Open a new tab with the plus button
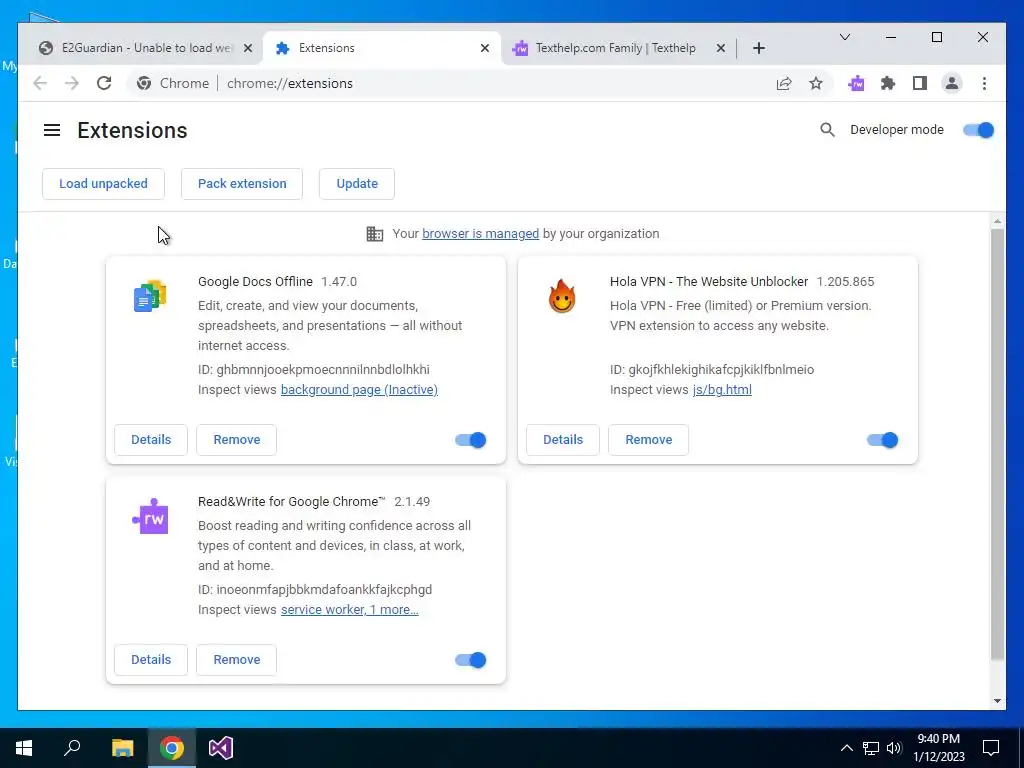The height and width of the screenshot is (768, 1024). point(758,48)
